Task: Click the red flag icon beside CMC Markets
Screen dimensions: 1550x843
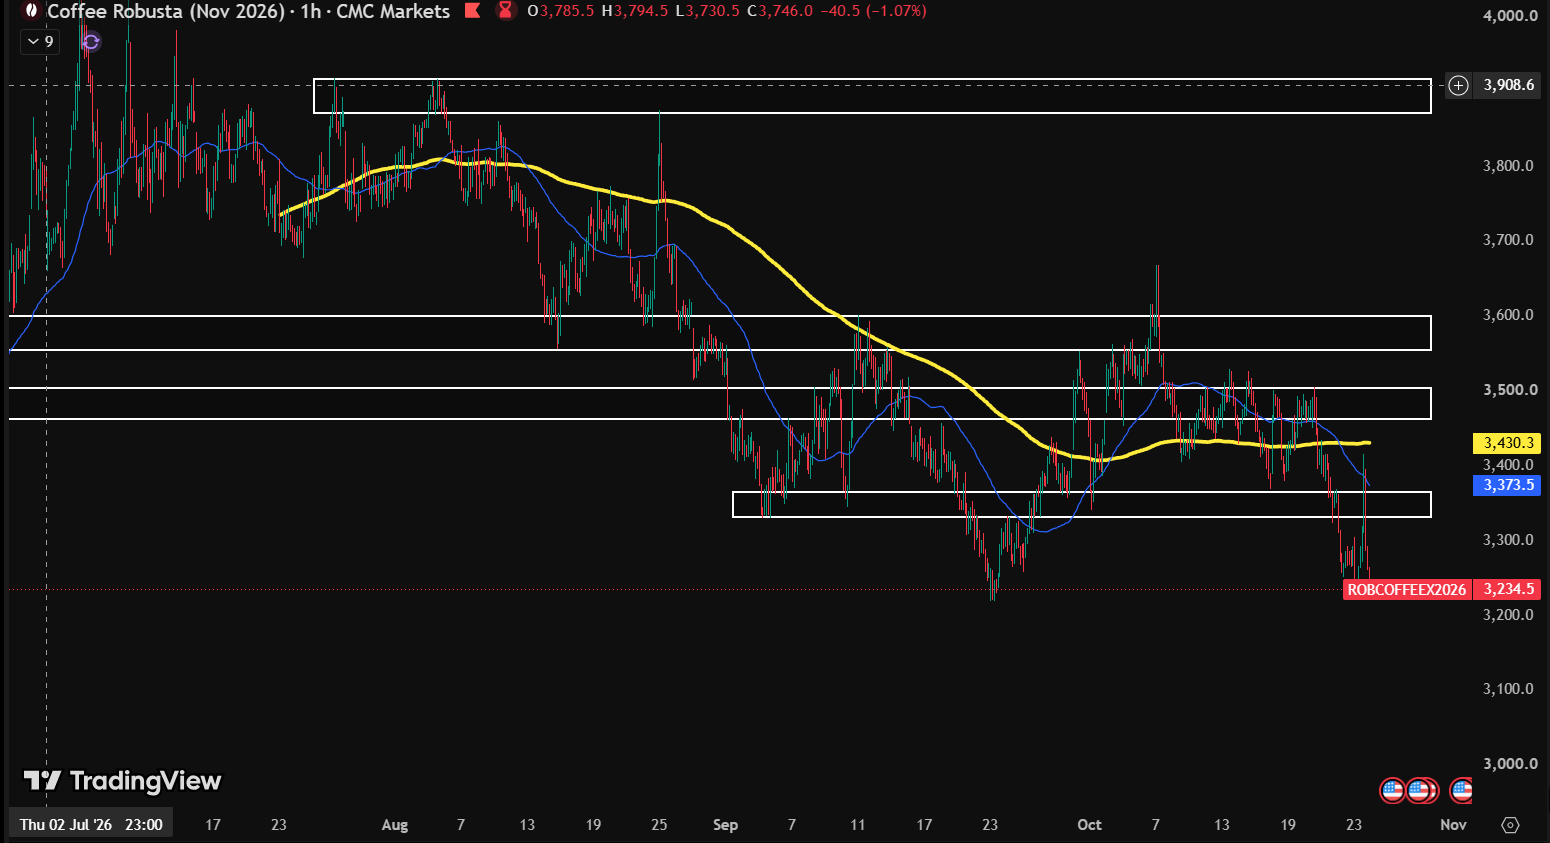Action: (x=473, y=11)
